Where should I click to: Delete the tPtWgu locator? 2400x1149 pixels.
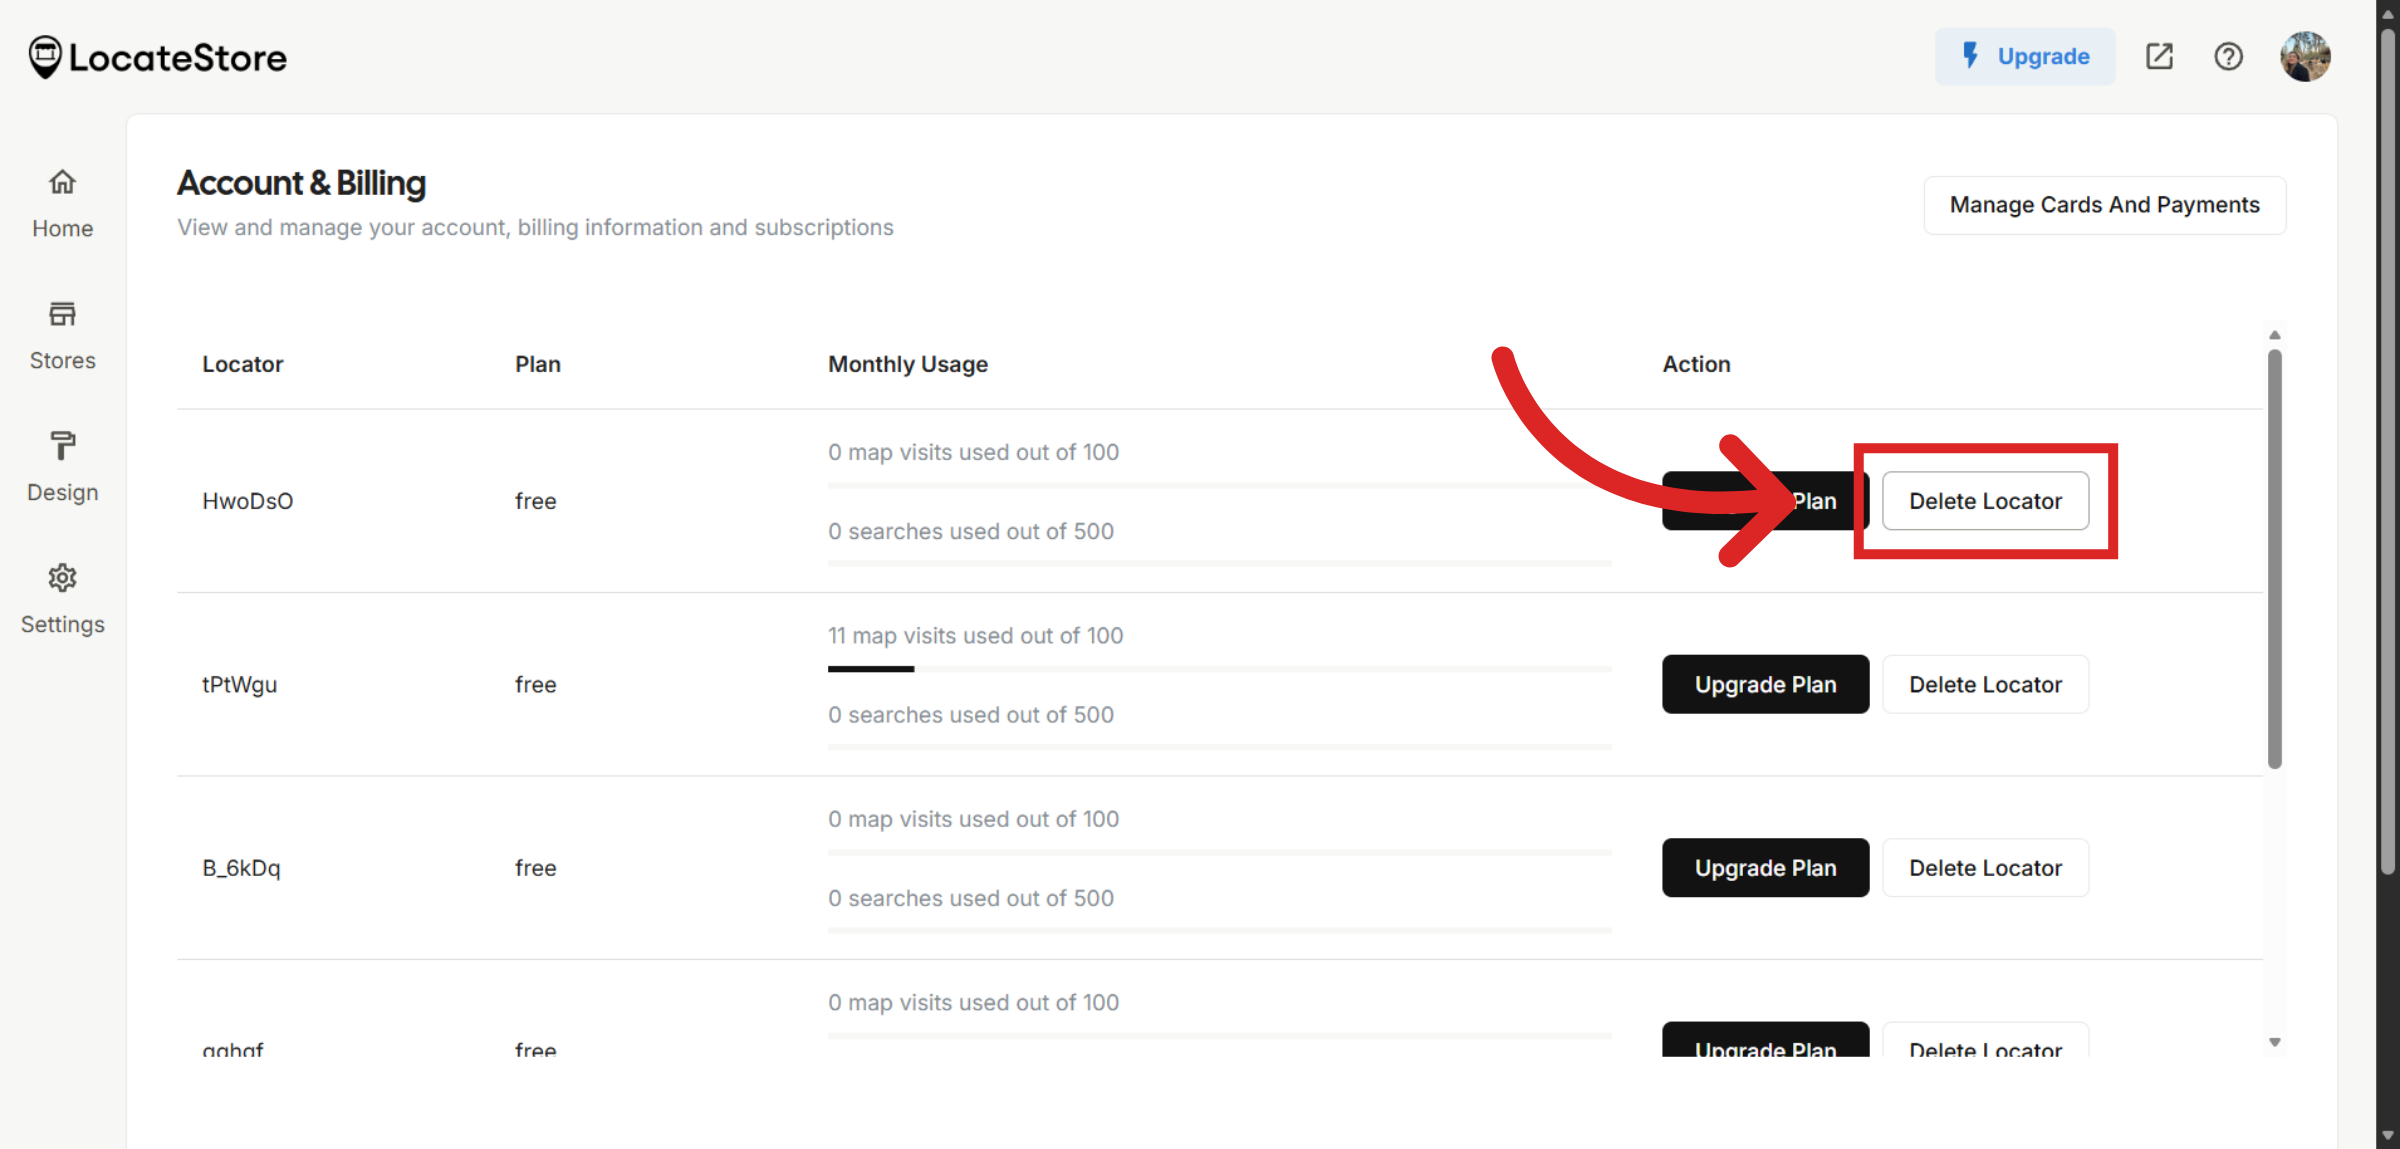pyautogui.click(x=1985, y=684)
